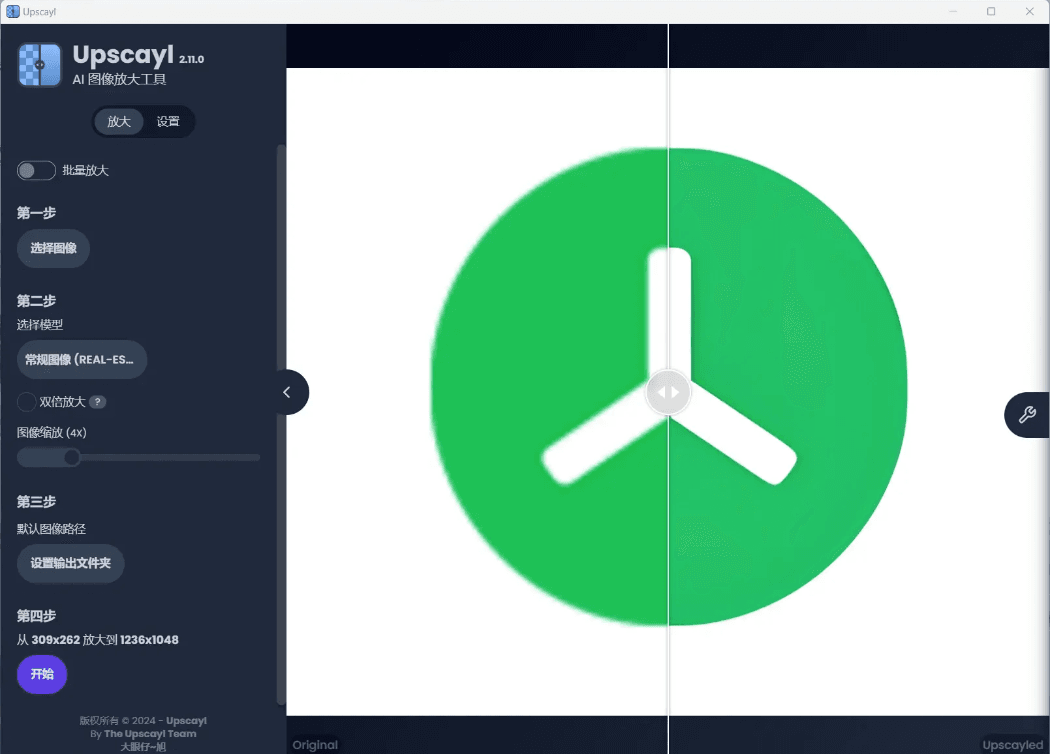Viewport: 1054px width, 754px height.
Task: Click the version number 2.11.0
Action: click(x=192, y=59)
